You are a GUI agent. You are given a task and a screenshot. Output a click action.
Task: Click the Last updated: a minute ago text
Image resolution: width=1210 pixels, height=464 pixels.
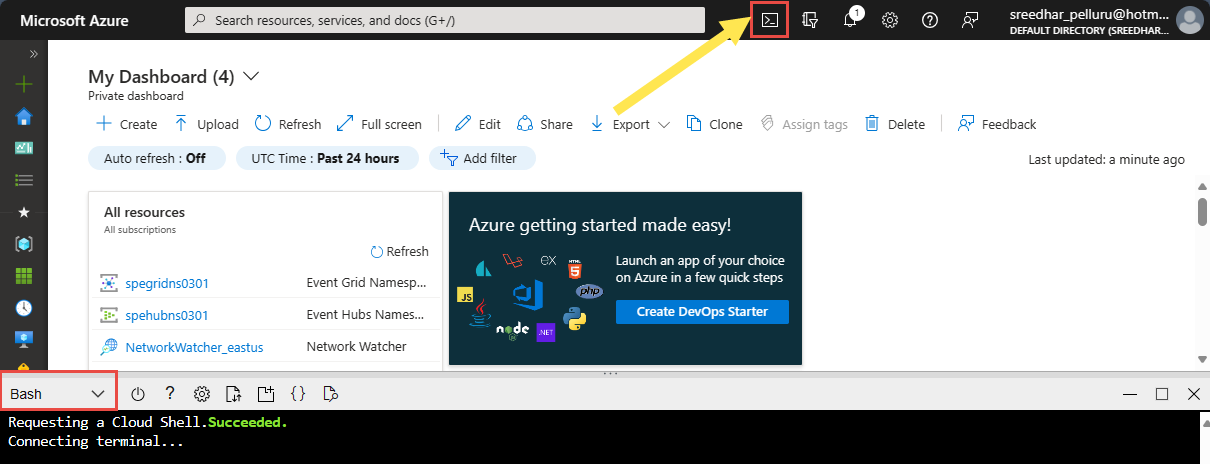pyautogui.click(x=1106, y=159)
